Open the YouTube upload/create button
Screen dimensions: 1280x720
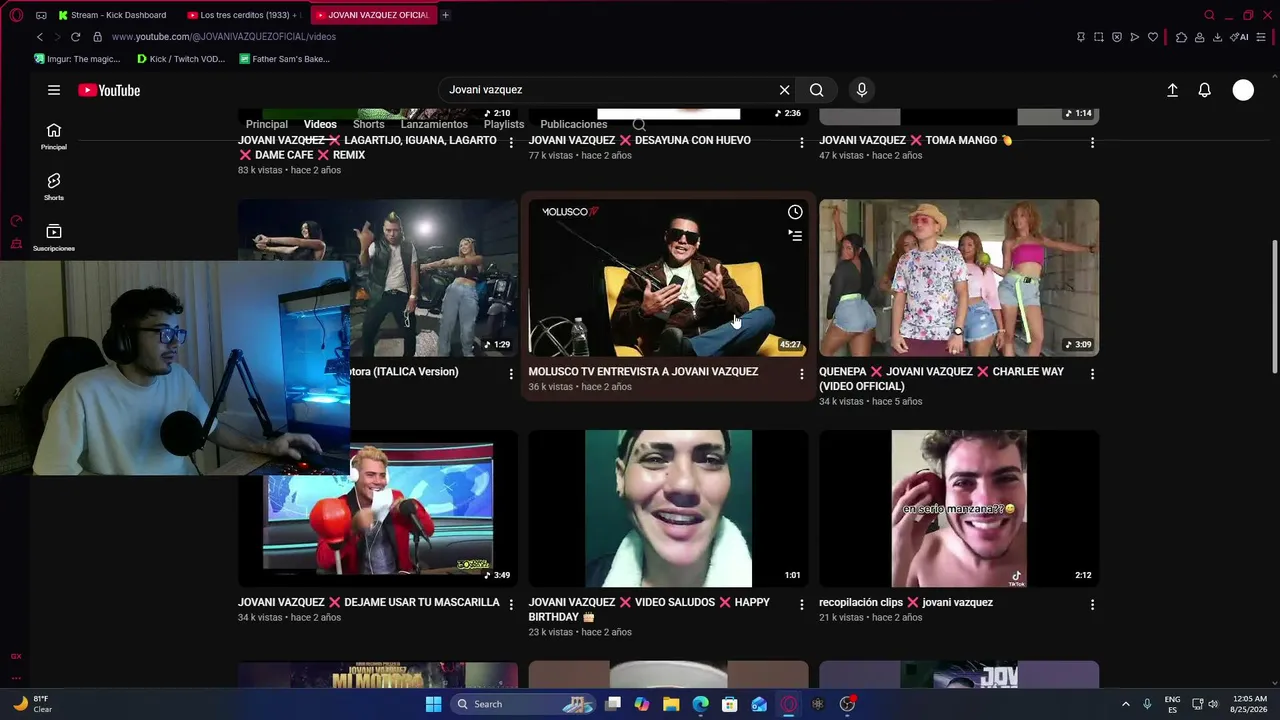(x=1172, y=90)
